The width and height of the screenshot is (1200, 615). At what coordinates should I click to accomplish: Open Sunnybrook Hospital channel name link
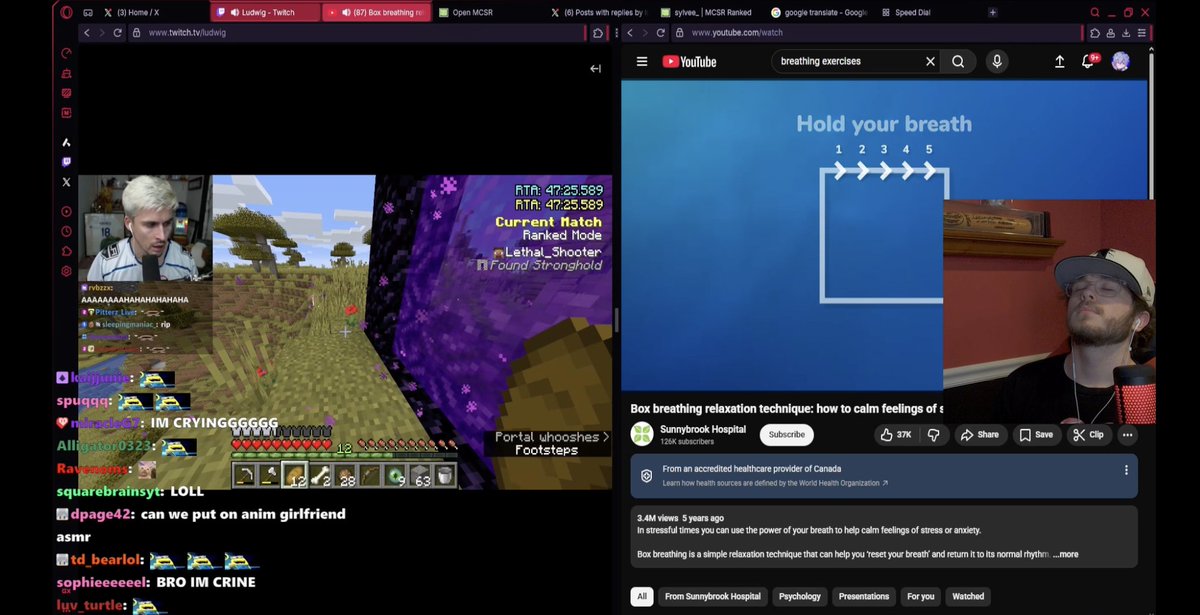click(703, 429)
